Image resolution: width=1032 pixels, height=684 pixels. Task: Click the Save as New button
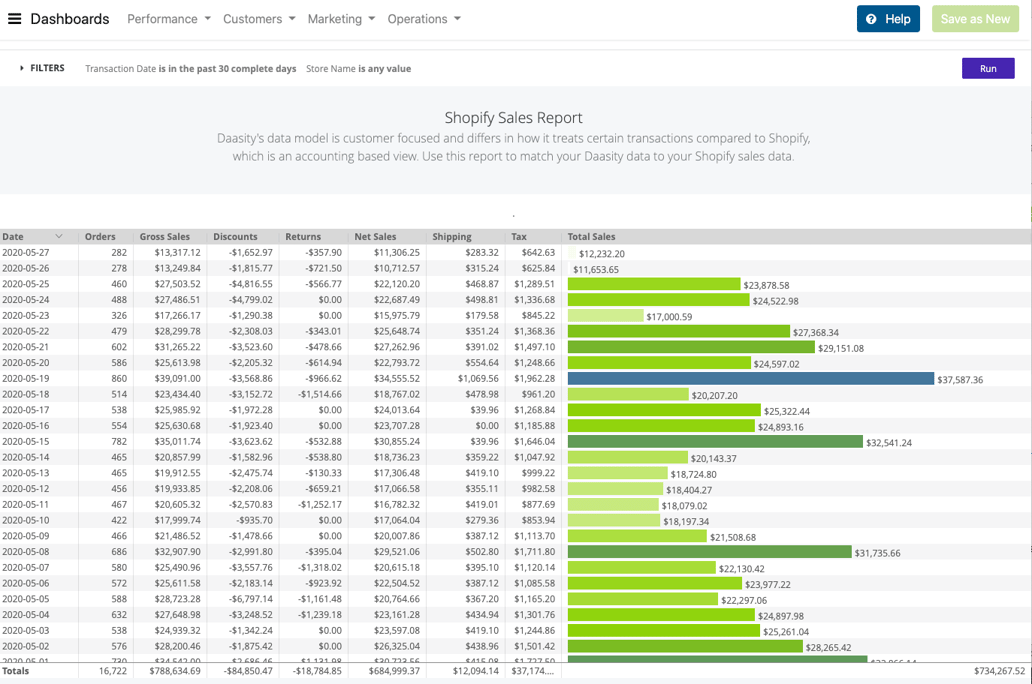[x=974, y=18]
